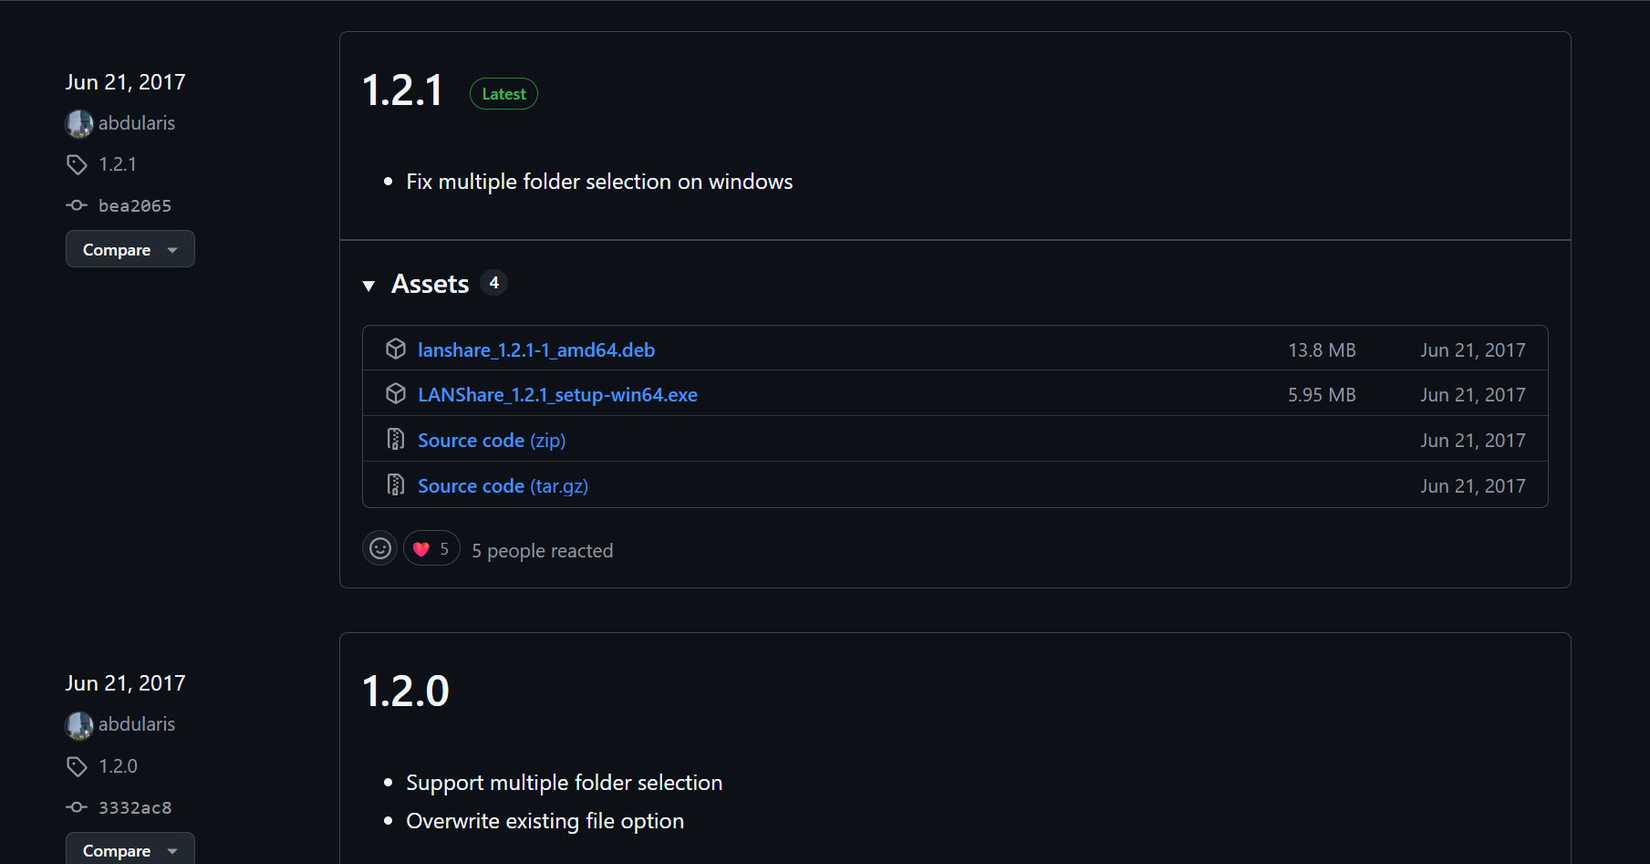1650x864 pixels.
Task: Click the commit icon beside bea2065
Action: click(x=77, y=205)
